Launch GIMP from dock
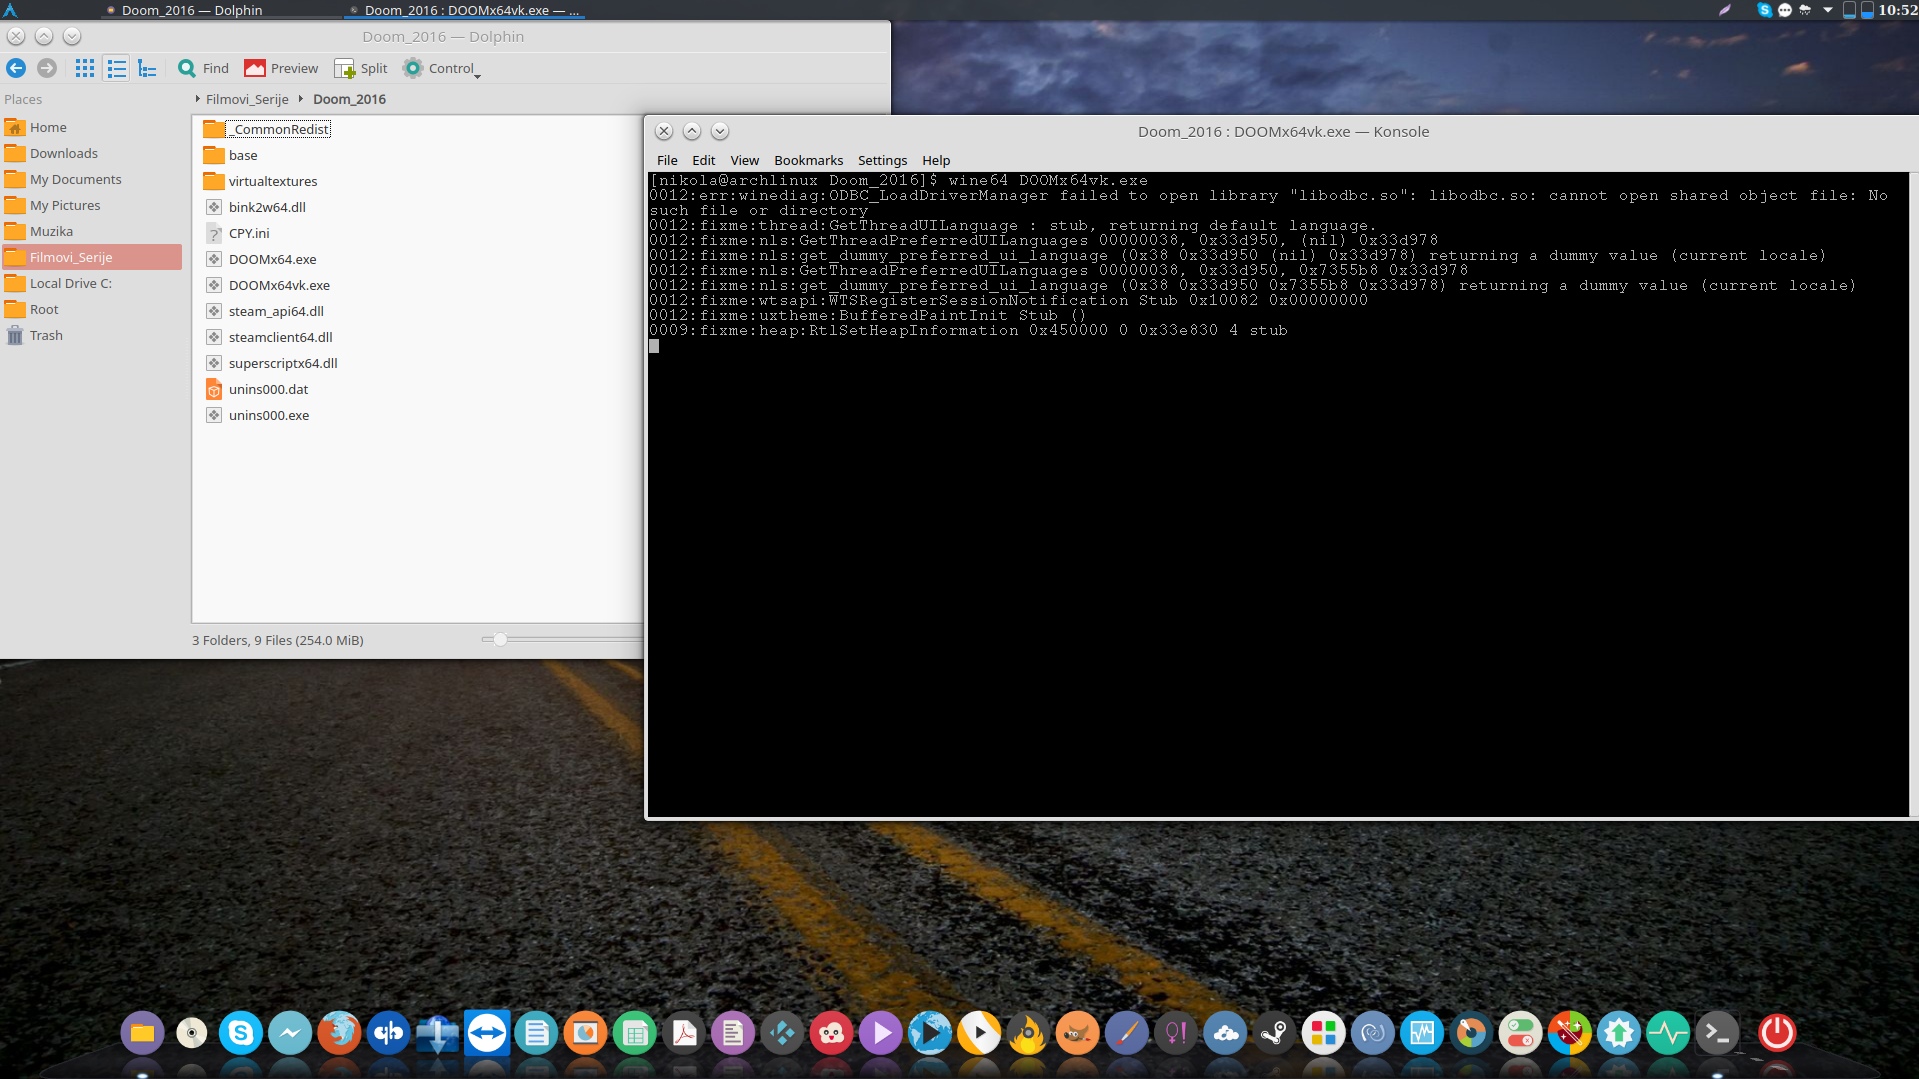Image resolution: width=1919 pixels, height=1079 pixels. pyautogui.click(x=1077, y=1033)
